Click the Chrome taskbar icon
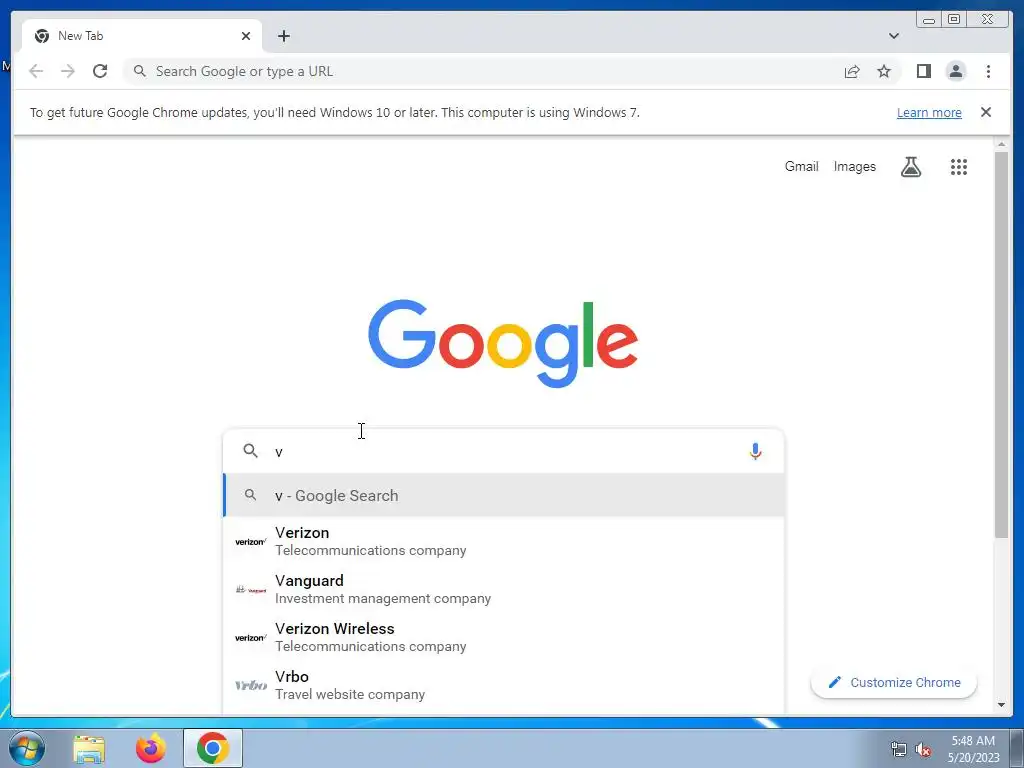The image size is (1024, 768). coord(212,748)
